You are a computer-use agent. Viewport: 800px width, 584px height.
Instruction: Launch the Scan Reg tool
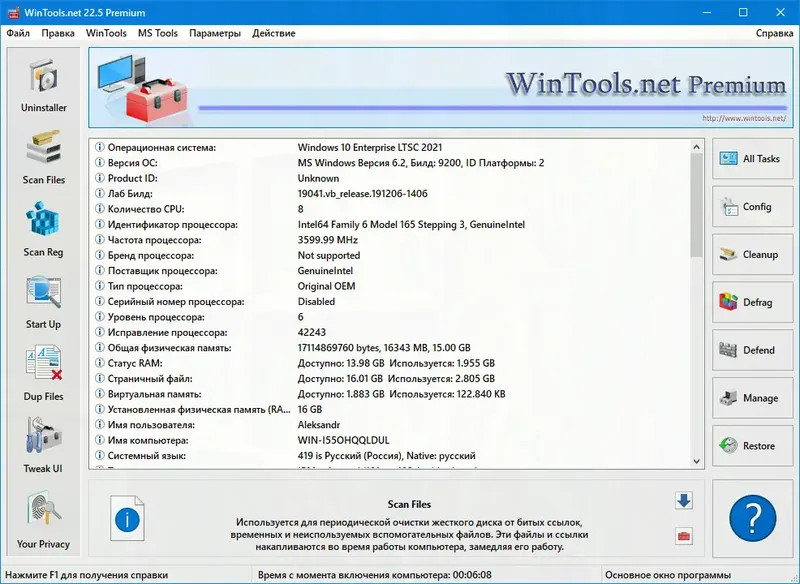pos(42,228)
